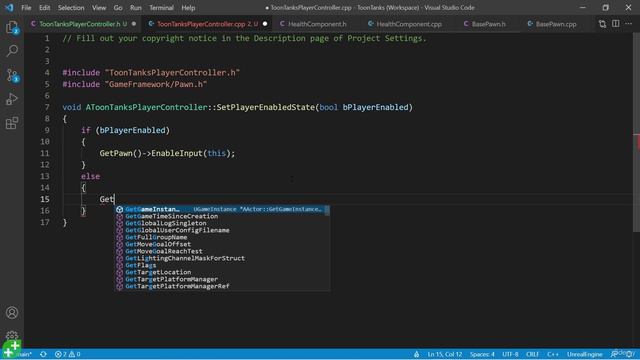Open the View menu
Image resolution: width=640 pixels, height=360 pixels.
99,8
